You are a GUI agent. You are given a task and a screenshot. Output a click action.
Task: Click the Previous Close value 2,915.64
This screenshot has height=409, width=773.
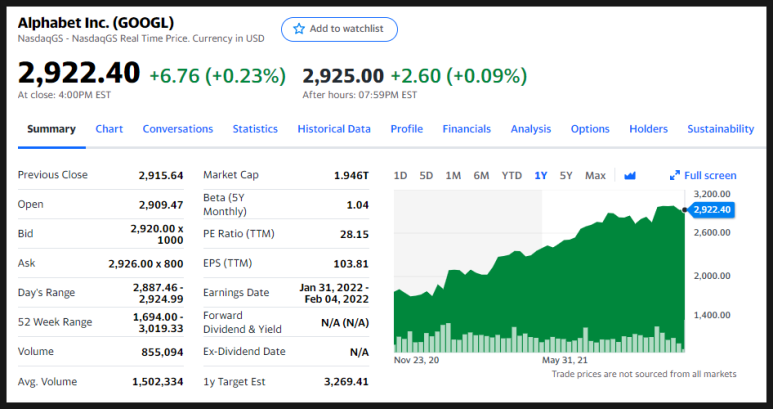click(161, 175)
